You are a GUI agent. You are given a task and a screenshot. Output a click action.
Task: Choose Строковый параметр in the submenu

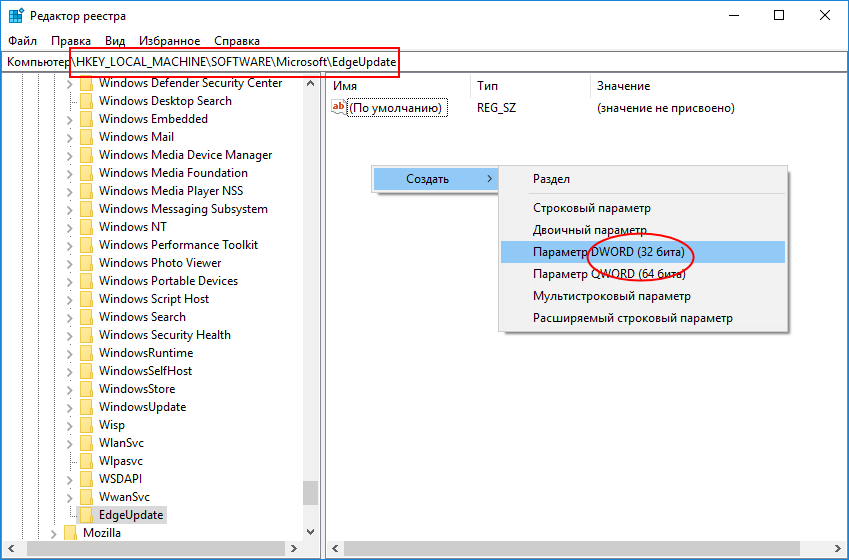(643, 208)
